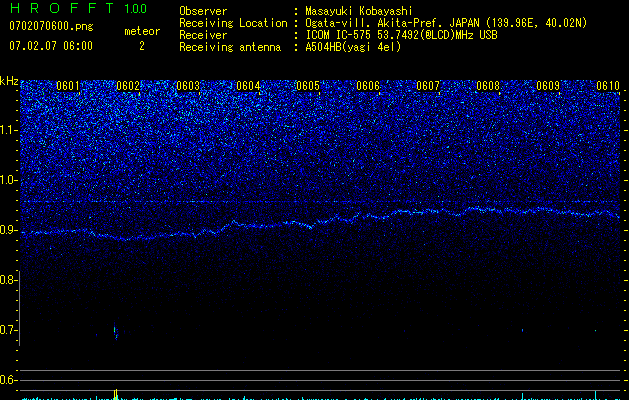Click the 1.1 kHz frequency label
The width and height of the screenshot is (629, 400).
[9, 130]
